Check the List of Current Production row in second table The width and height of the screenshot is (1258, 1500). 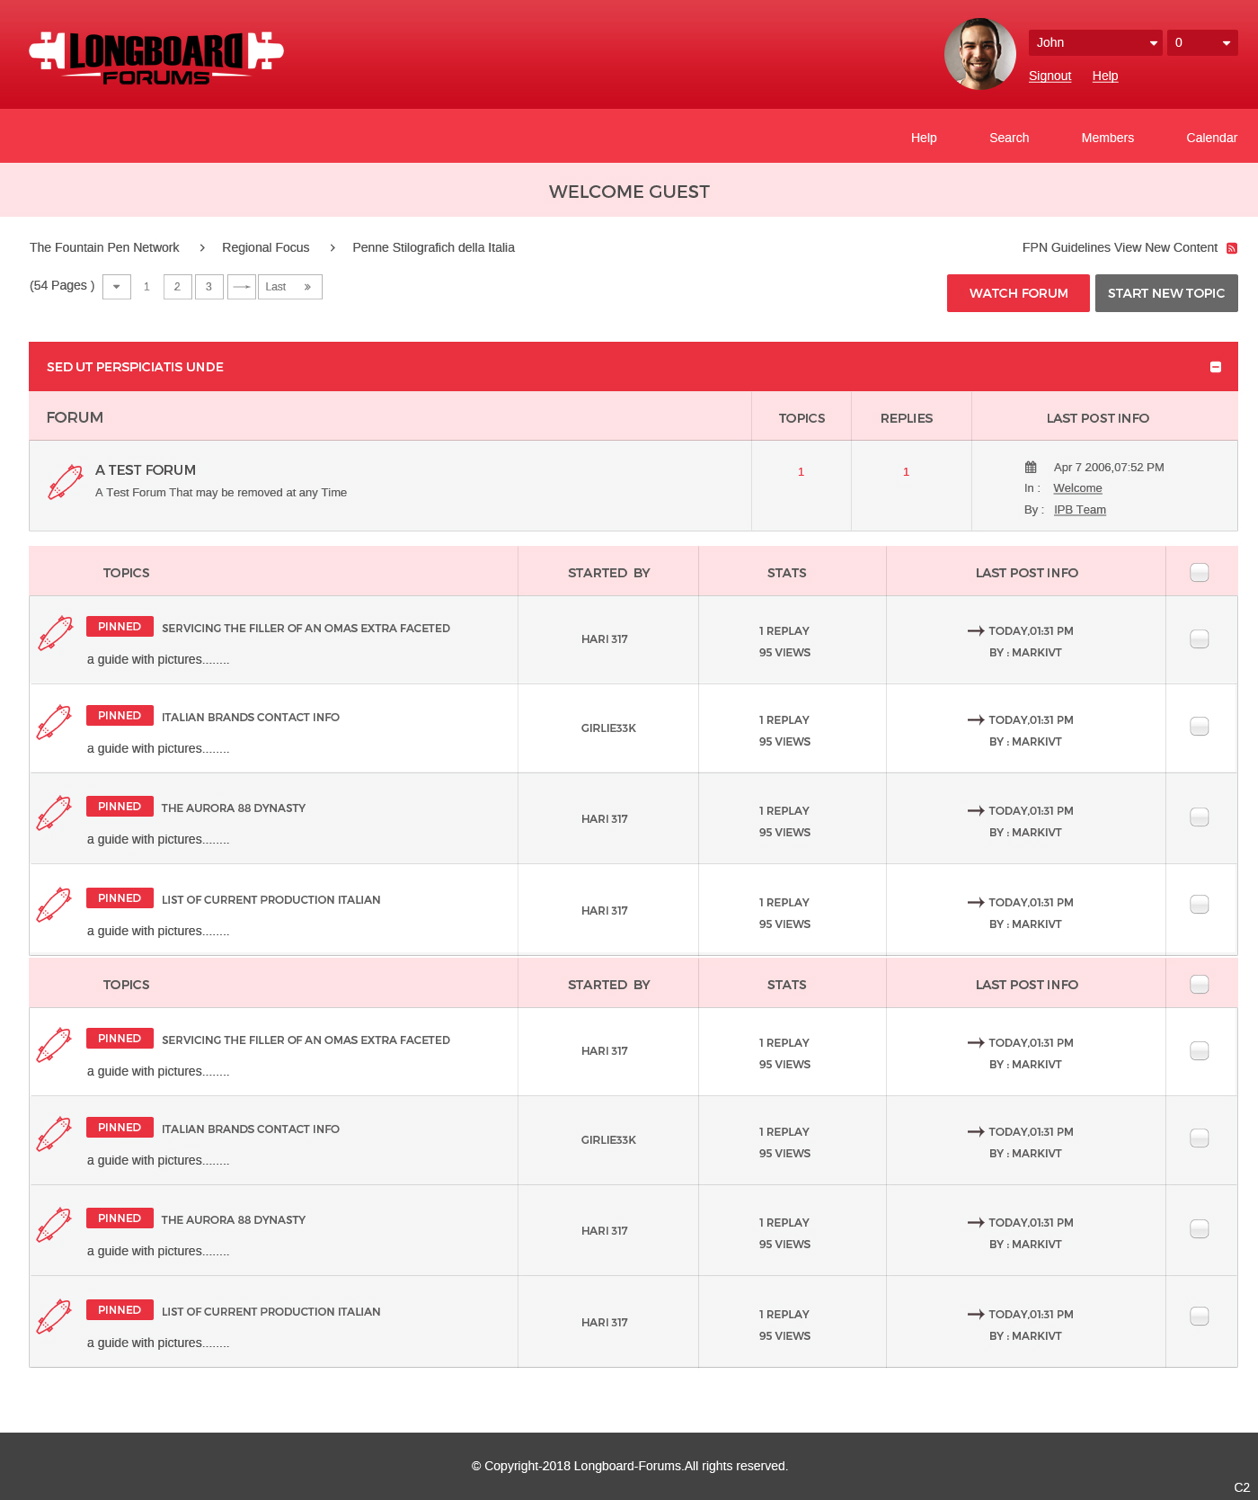pos(1199,1316)
